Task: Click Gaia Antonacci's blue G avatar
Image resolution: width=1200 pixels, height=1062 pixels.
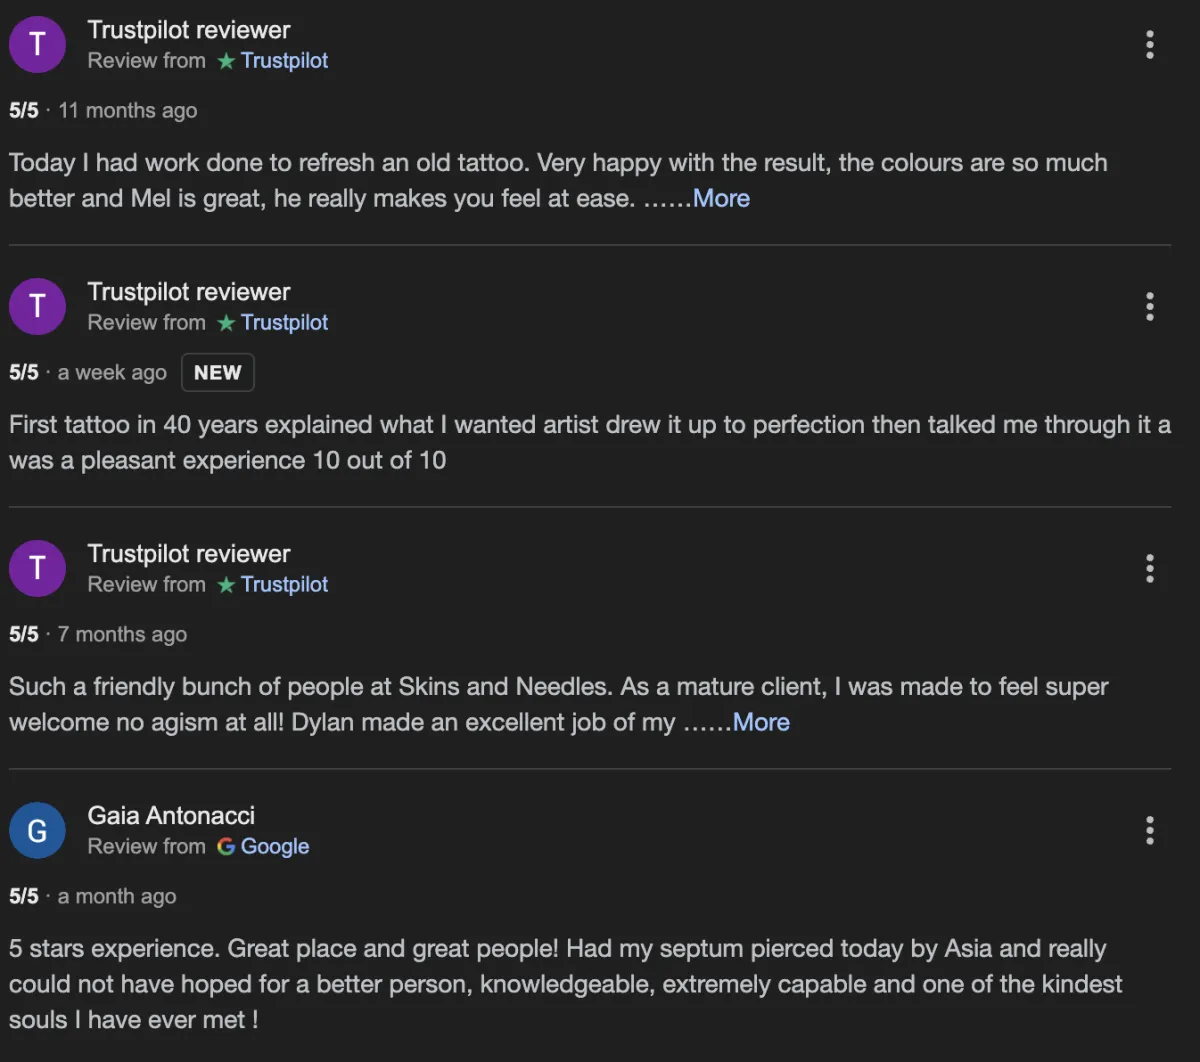Action: pyautogui.click(x=37, y=830)
